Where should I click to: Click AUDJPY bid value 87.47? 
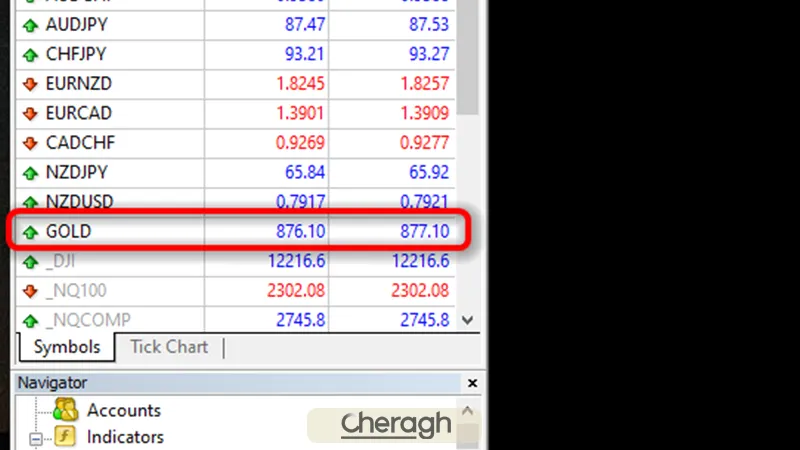pos(305,24)
